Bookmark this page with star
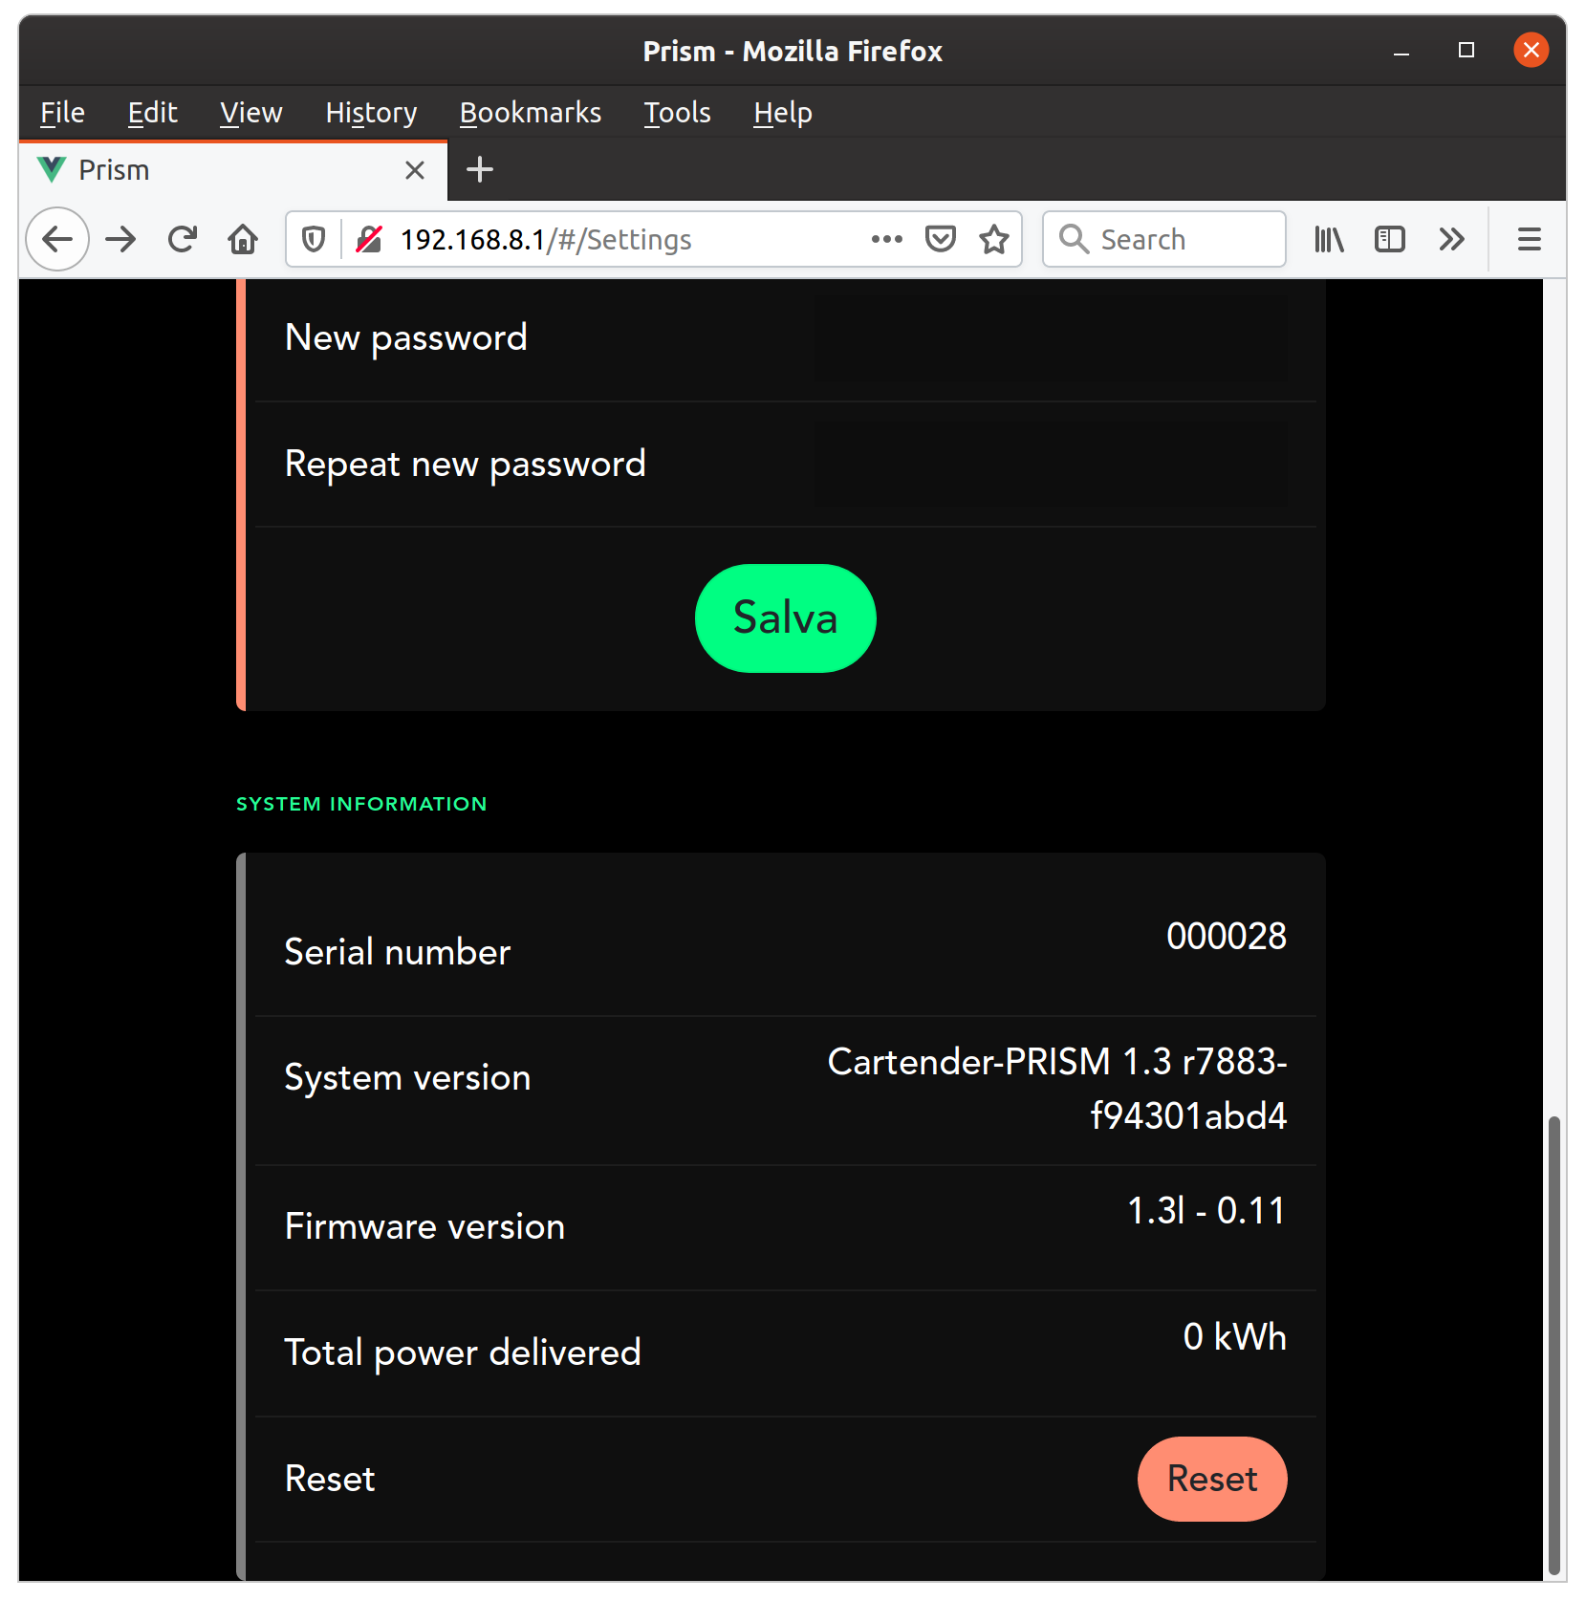The image size is (1585, 1600). pyautogui.click(x=994, y=239)
